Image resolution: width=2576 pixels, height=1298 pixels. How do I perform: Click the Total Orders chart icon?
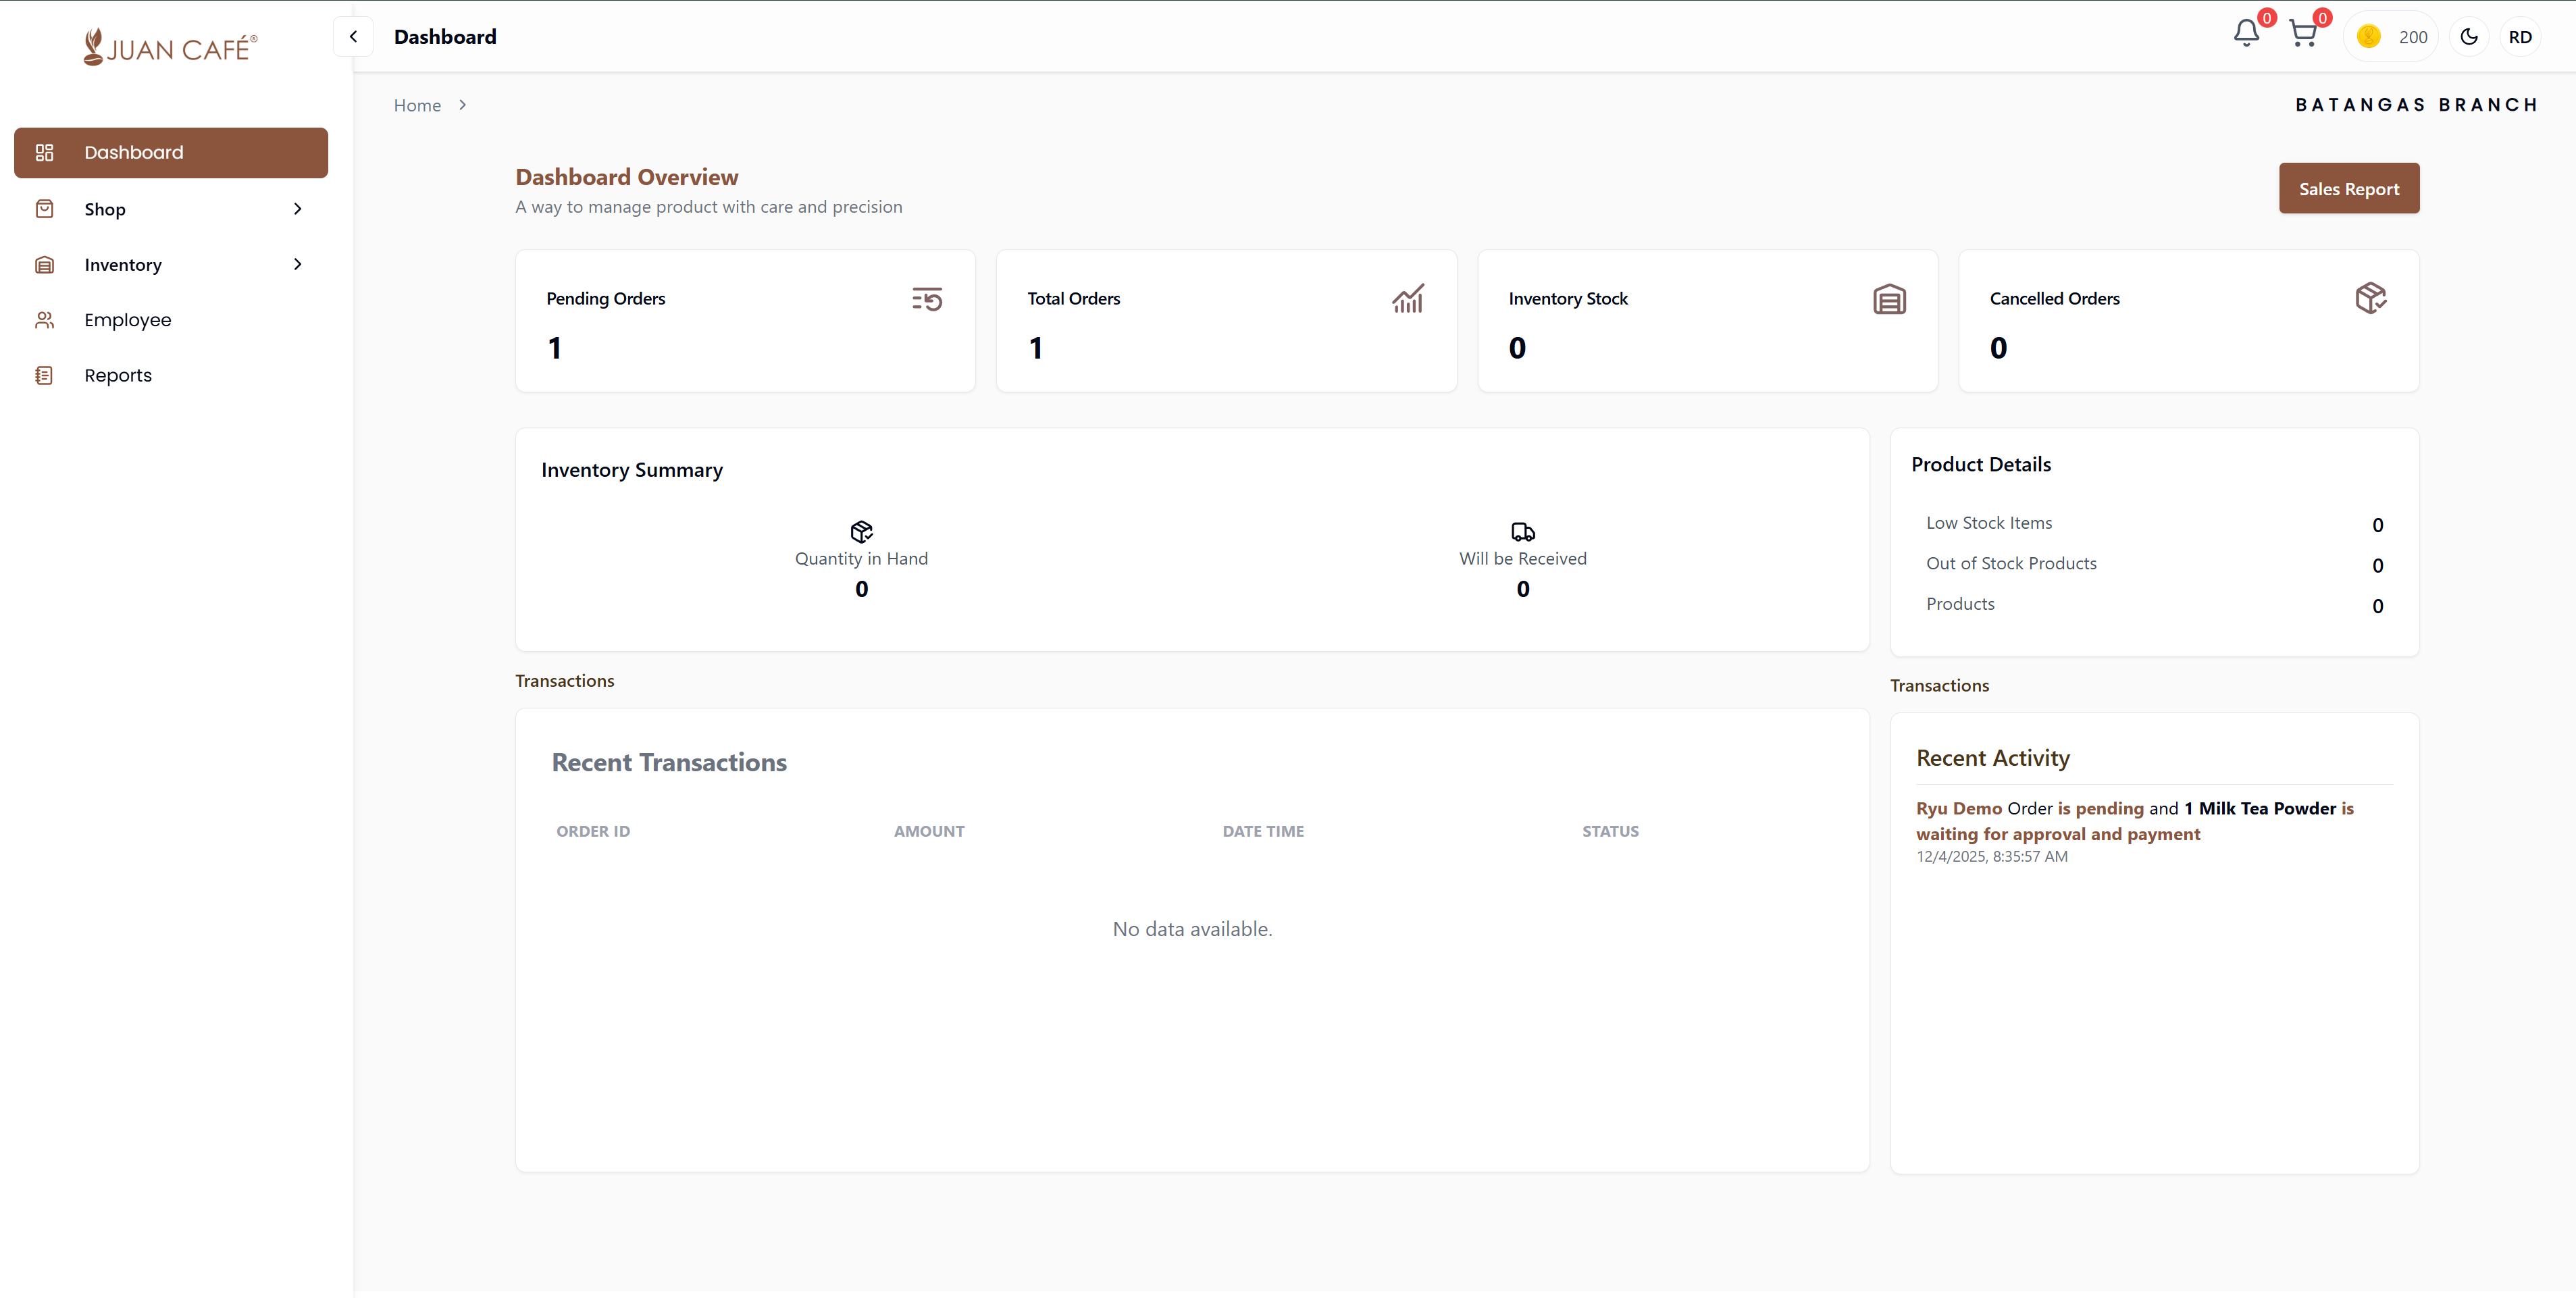pos(1408,298)
